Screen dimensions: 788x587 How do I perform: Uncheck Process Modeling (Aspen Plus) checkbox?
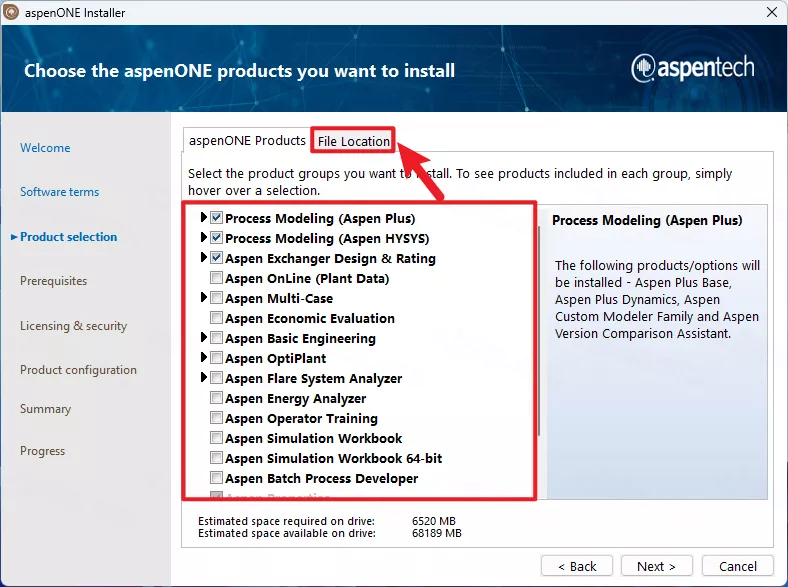(x=217, y=218)
